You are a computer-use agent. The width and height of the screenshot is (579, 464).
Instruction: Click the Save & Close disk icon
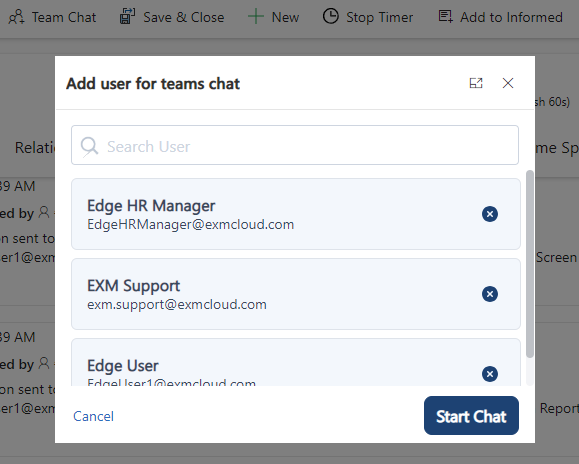pos(127,17)
